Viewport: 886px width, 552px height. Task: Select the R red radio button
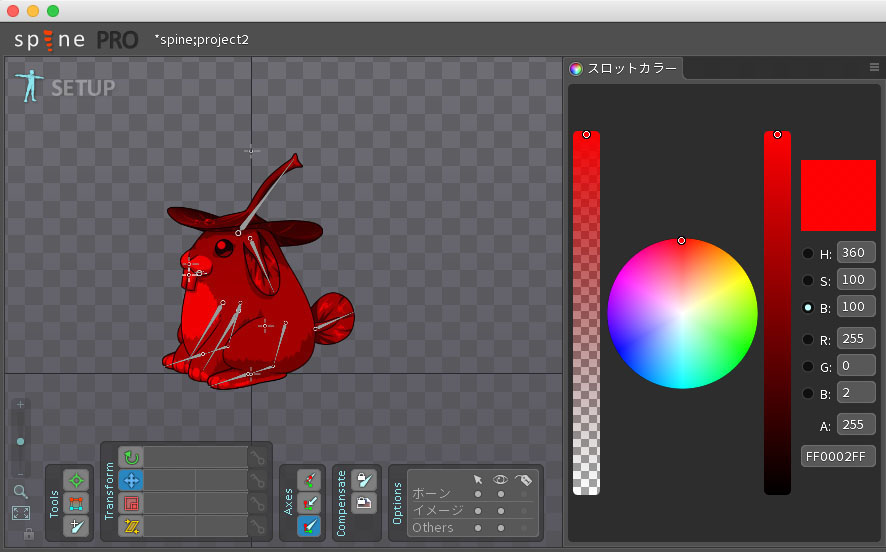808,340
